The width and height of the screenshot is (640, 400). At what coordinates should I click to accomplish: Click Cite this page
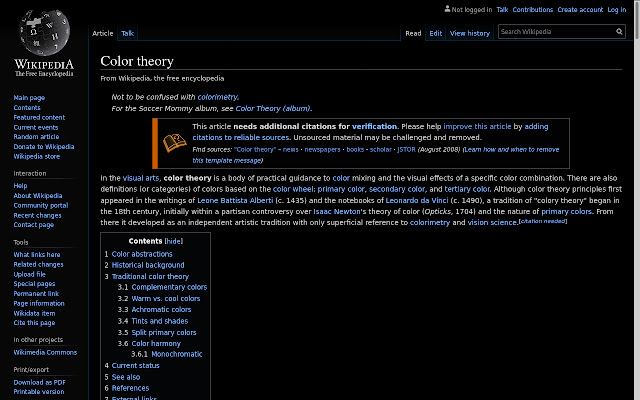coord(34,323)
